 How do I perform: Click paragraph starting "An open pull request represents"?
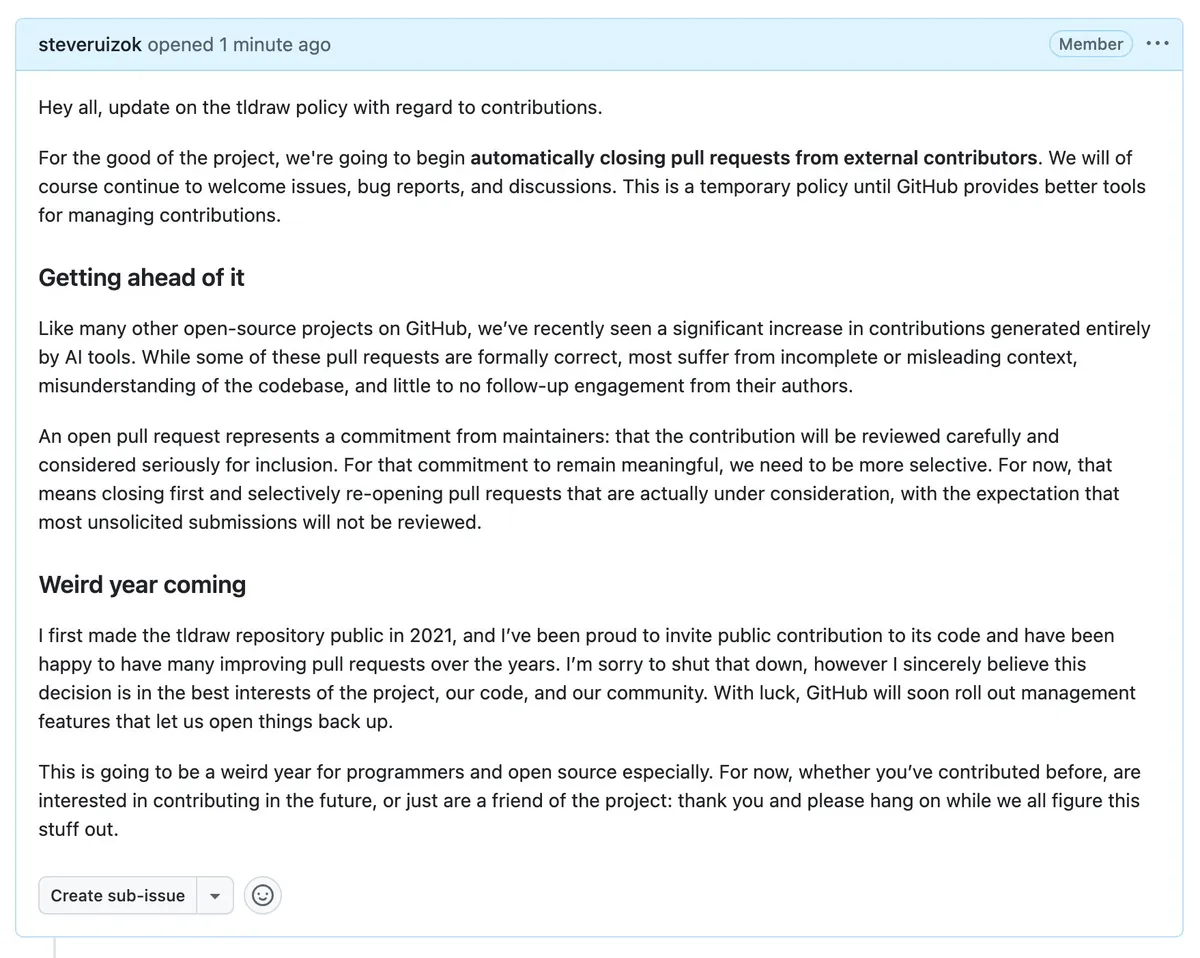point(579,479)
